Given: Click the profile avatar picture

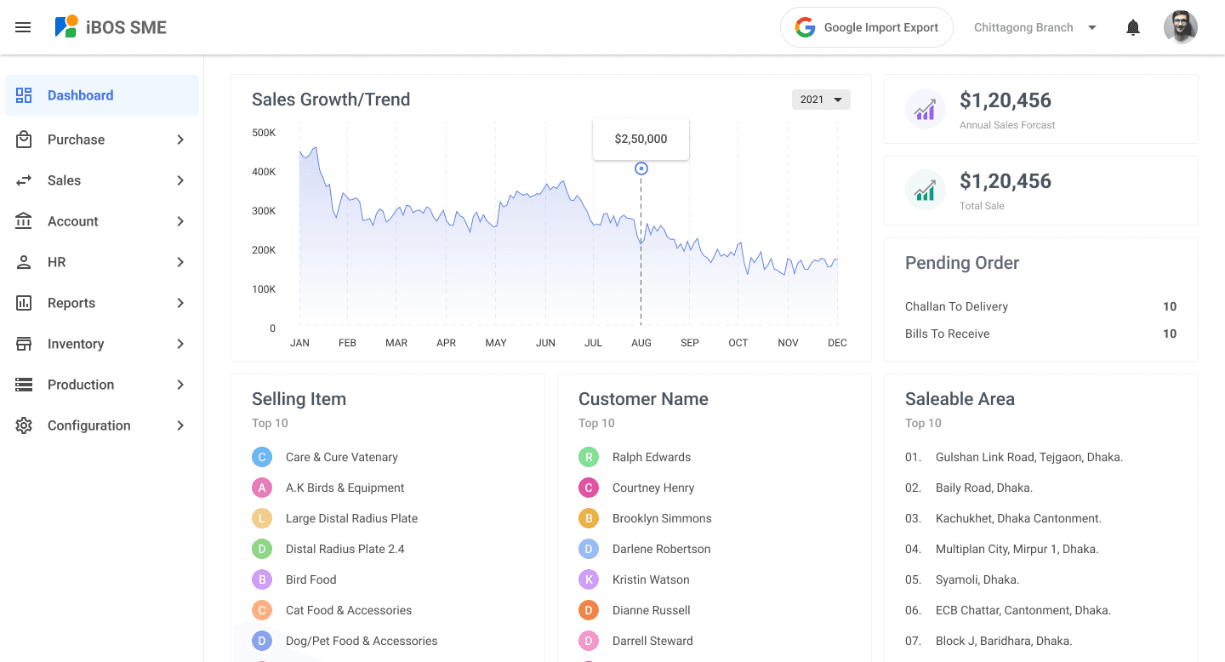Looking at the screenshot, I should [x=1181, y=27].
